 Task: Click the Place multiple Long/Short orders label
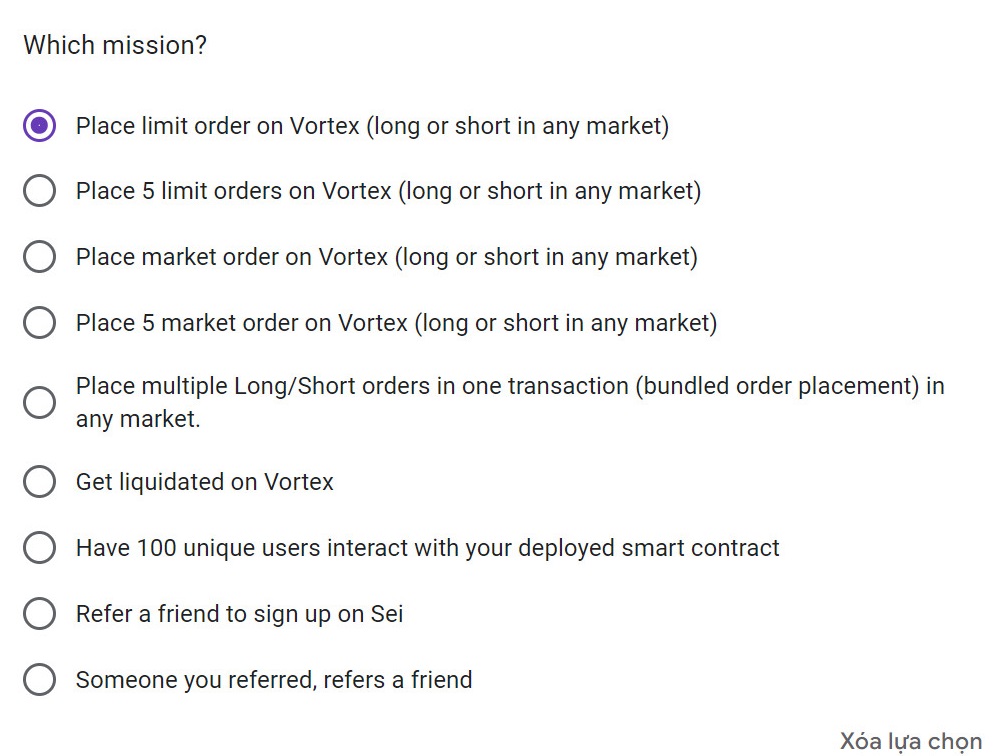(x=510, y=402)
